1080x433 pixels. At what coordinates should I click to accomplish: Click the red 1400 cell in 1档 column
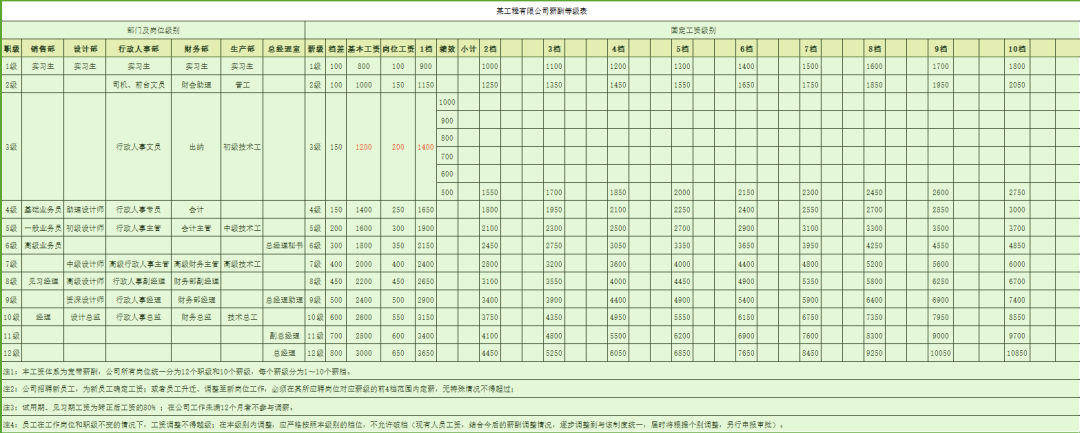point(425,146)
